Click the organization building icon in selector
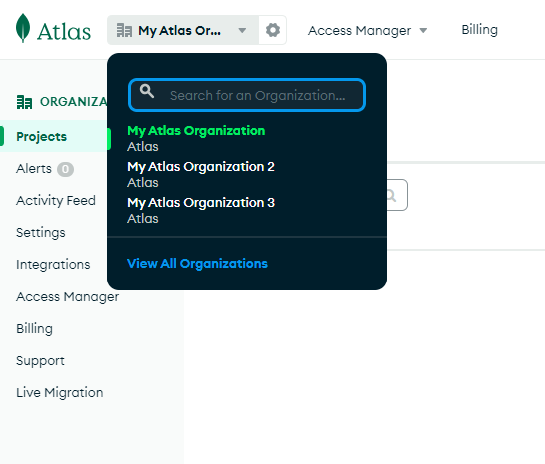The width and height of the screenshot is (545, 464). [x=124, y=30]
